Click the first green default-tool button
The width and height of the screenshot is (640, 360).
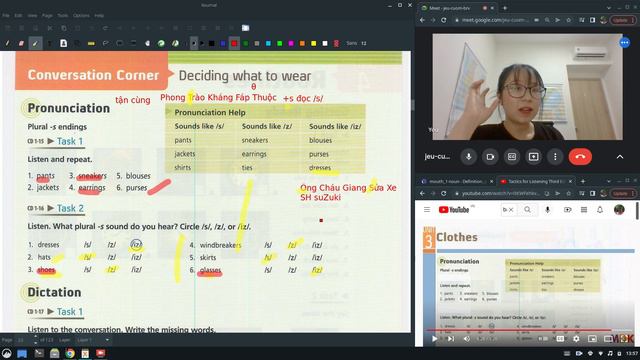161,43
